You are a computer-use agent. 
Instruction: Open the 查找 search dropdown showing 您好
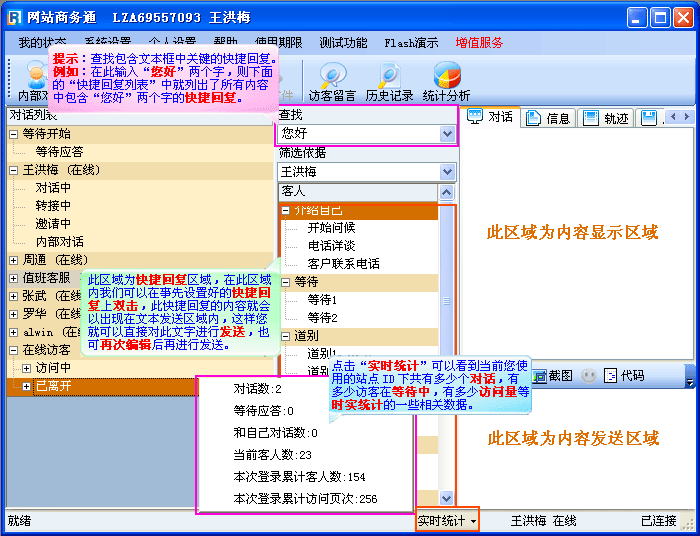(447, 133)
